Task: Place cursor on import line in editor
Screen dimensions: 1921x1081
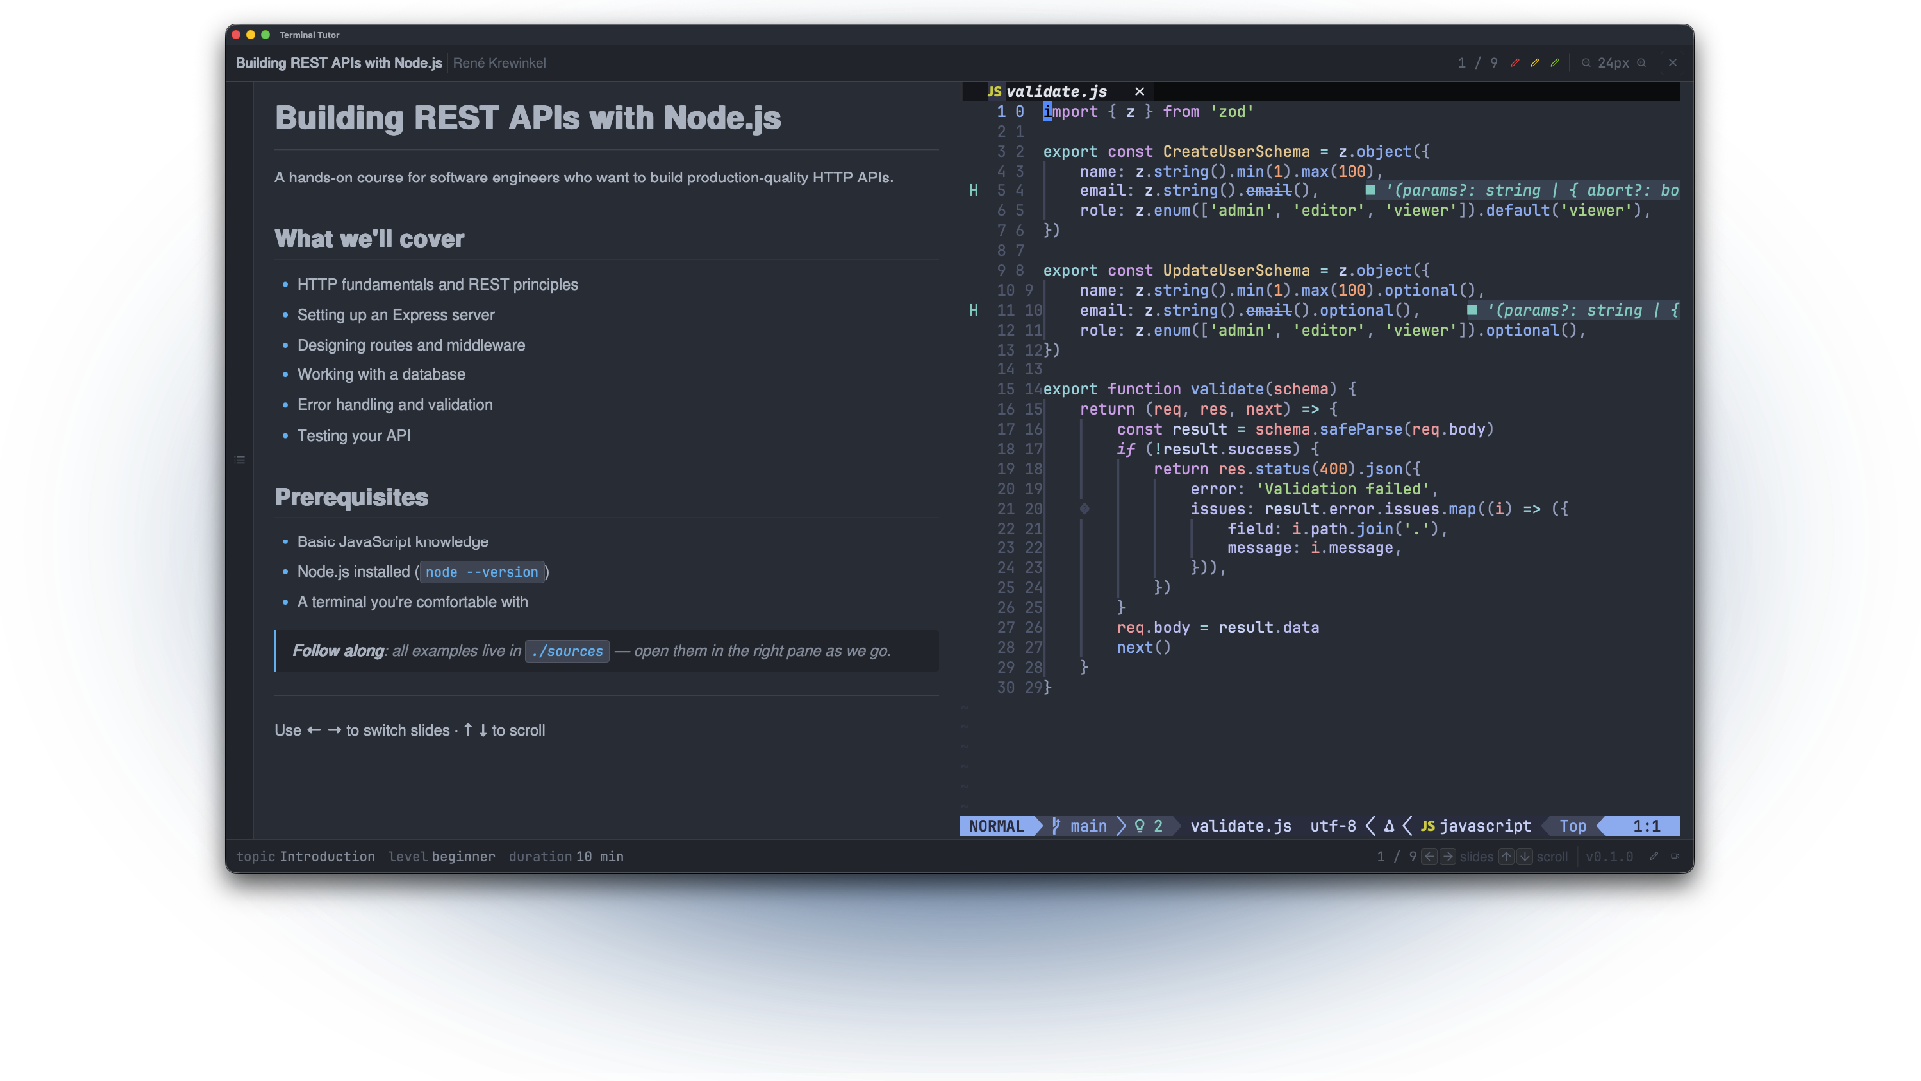Action: [1148, 112]
